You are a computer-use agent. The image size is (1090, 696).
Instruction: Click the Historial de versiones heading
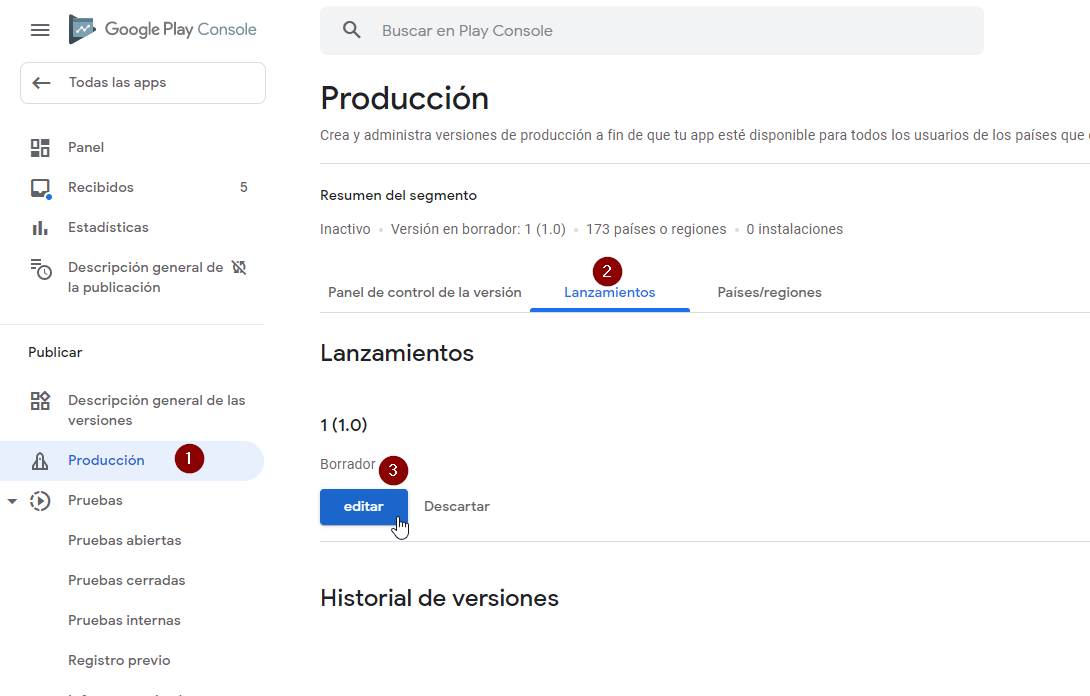coord(439,598)
